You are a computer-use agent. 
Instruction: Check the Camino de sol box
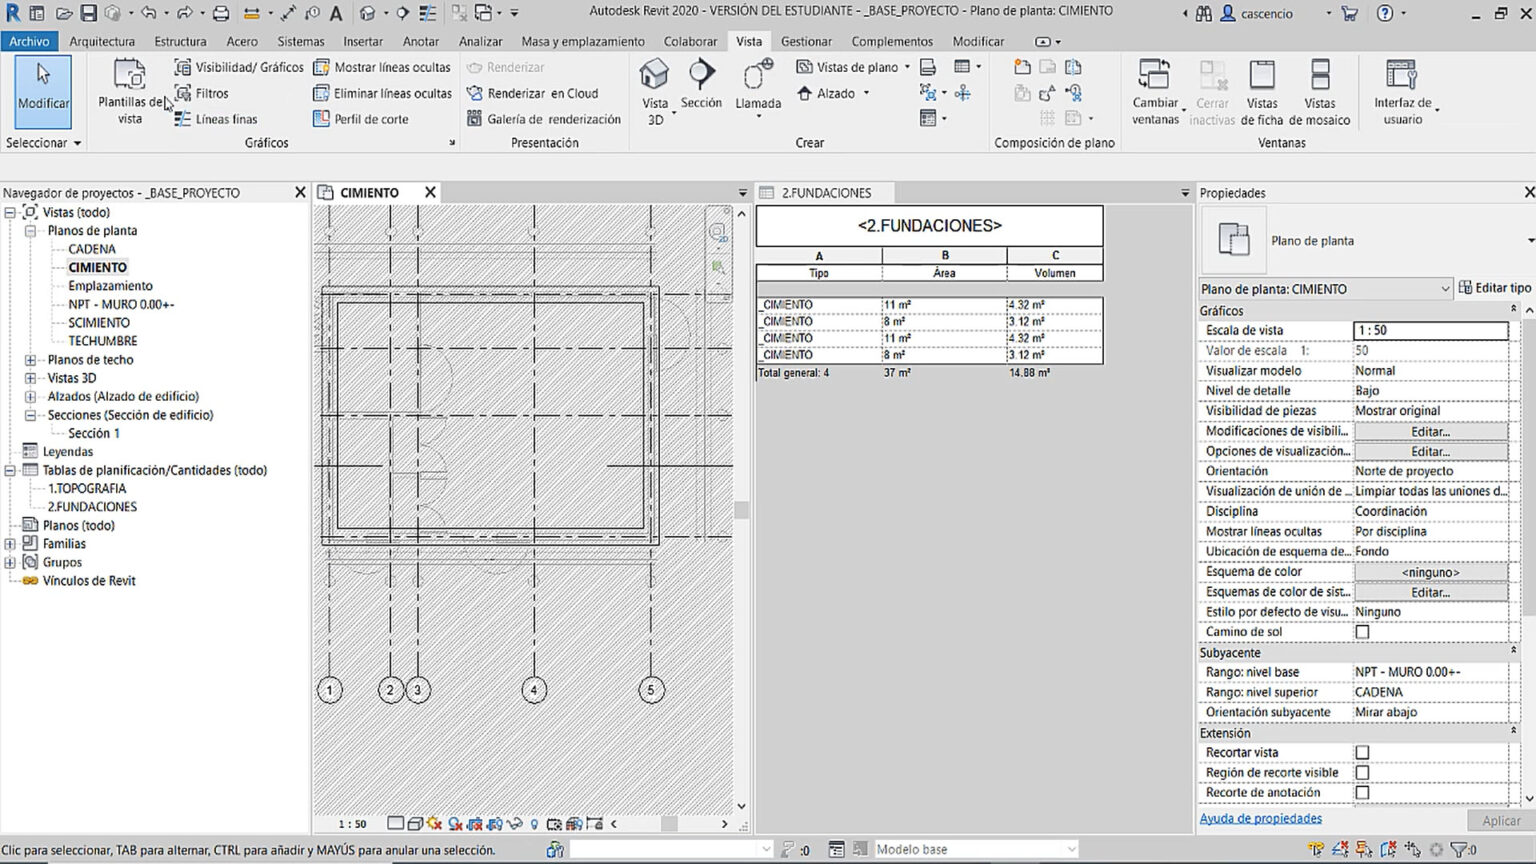pos(1363,631)
